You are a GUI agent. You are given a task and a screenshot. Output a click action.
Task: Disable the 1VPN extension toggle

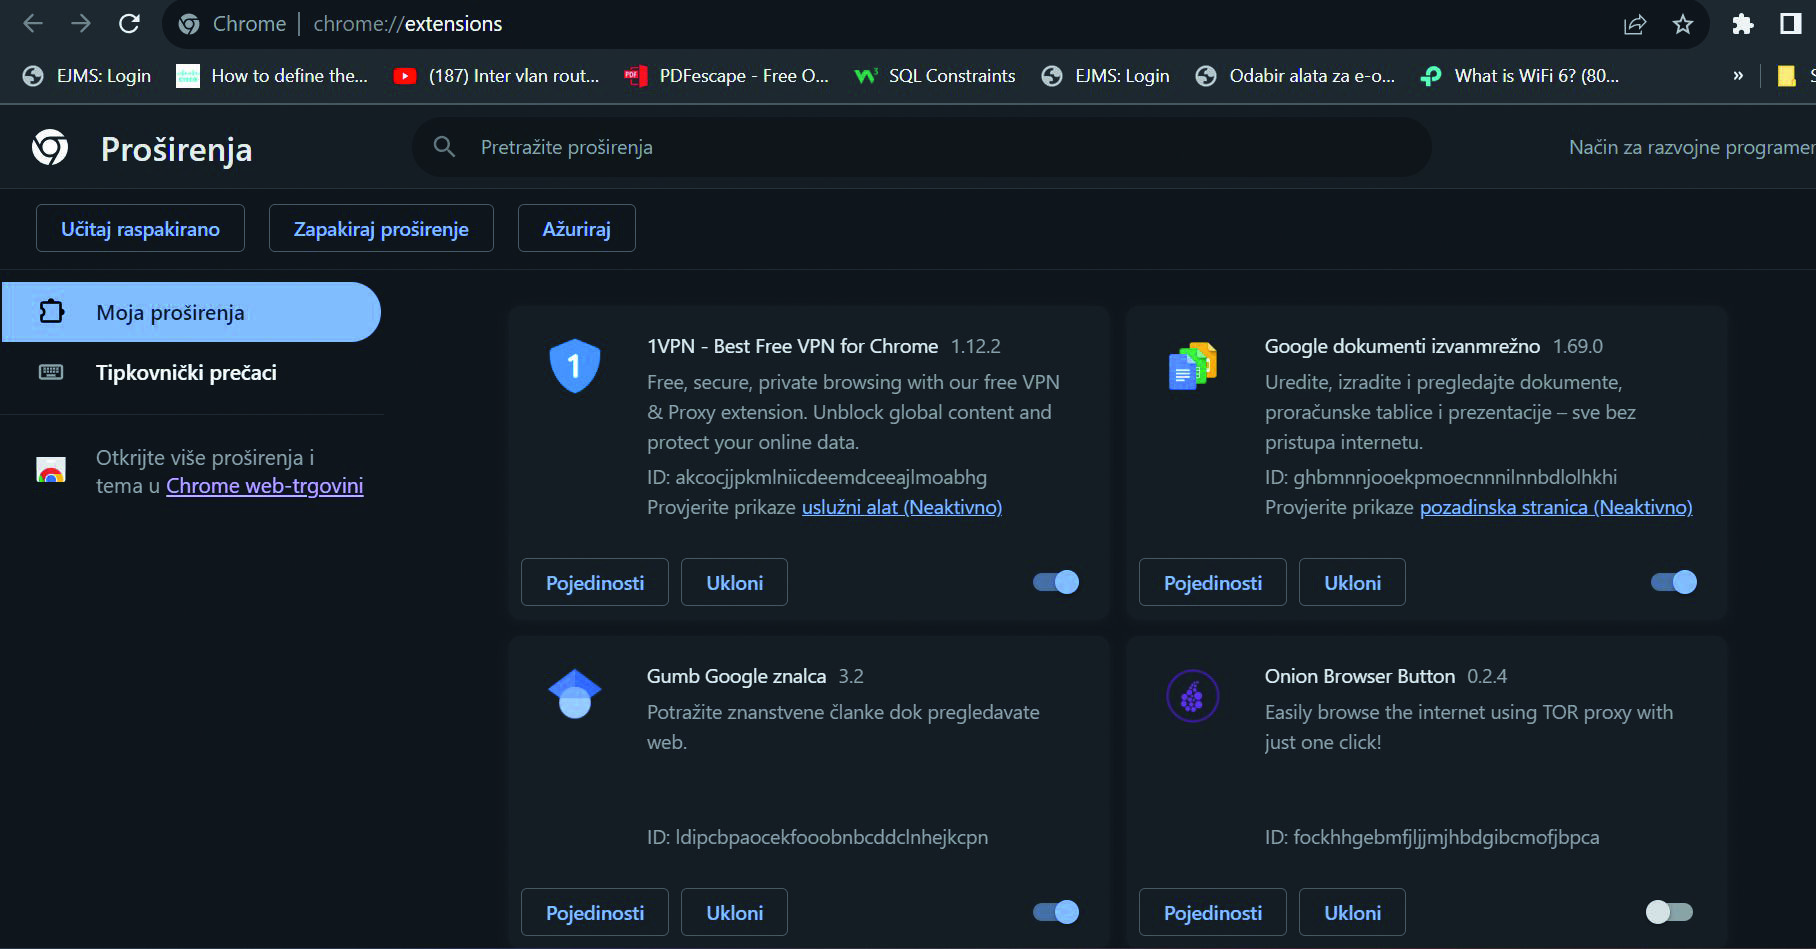click(x=1056, y=582)
